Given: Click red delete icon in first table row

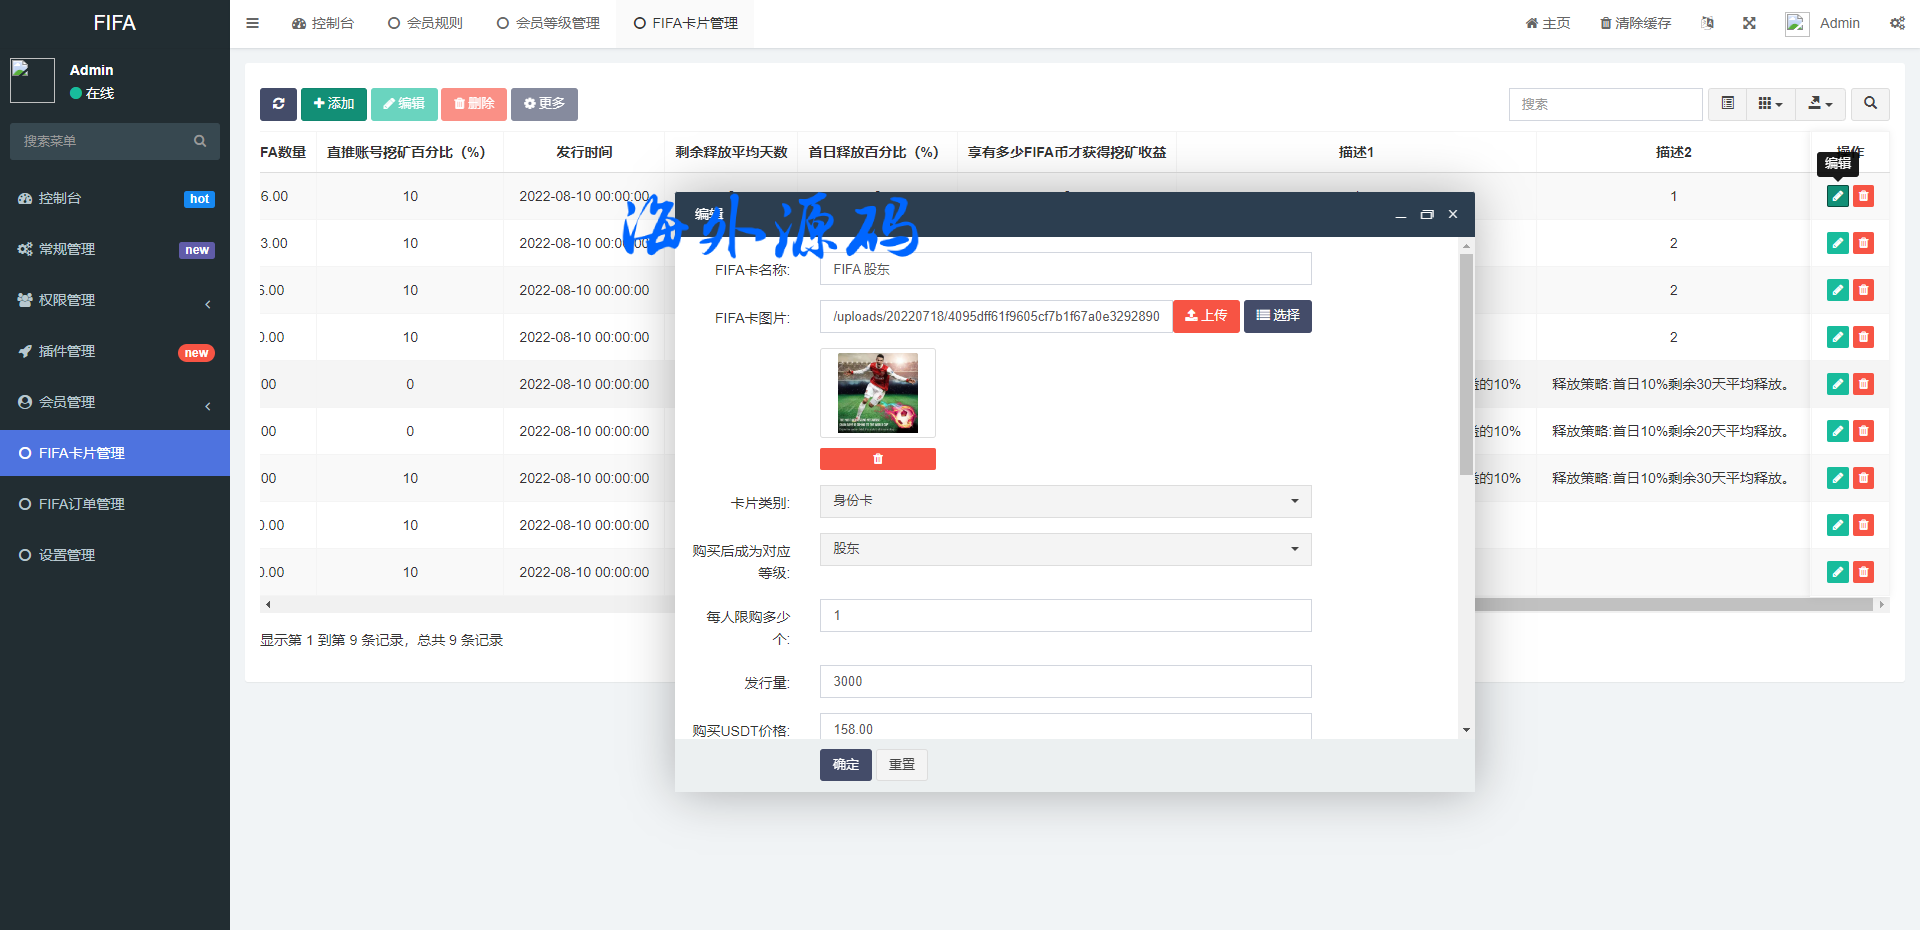Looking at the screenshot, I should tap(1863, 196).
